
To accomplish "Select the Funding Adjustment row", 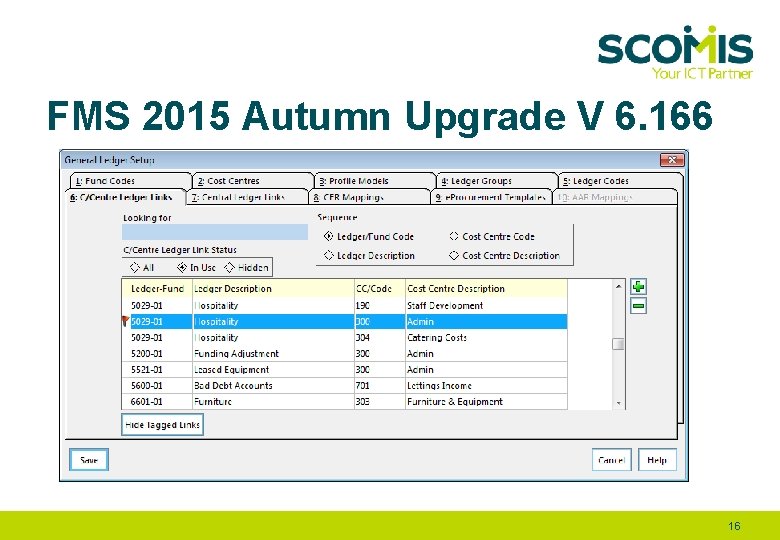I will point(345,354).
